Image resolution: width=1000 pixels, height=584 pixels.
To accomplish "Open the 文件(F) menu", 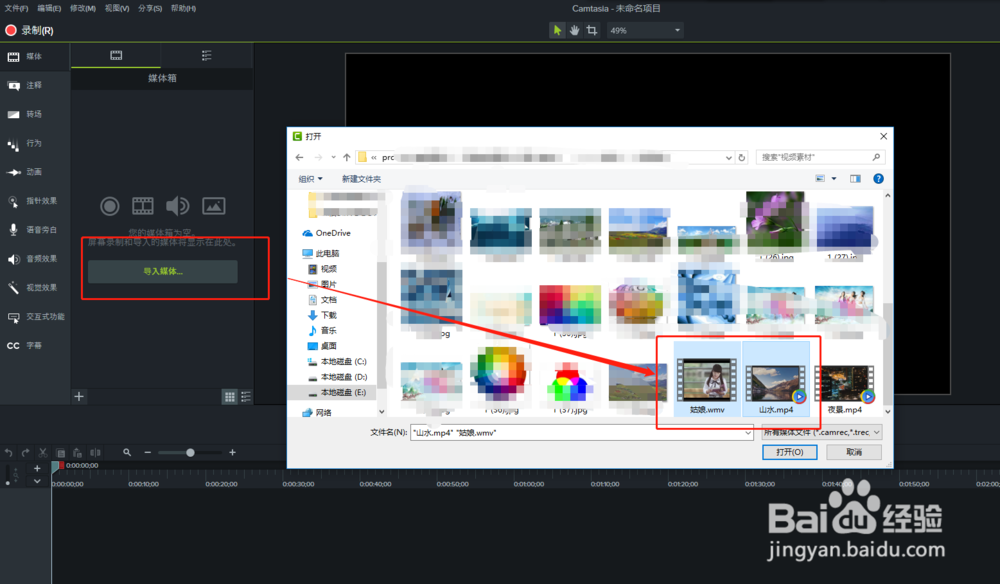I will tap(17, 8).
